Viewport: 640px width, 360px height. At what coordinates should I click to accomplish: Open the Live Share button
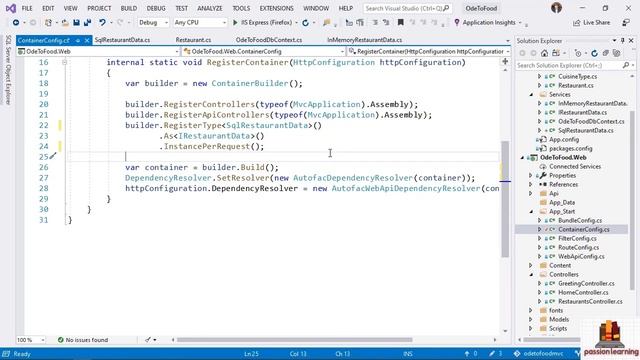point(591,23)
